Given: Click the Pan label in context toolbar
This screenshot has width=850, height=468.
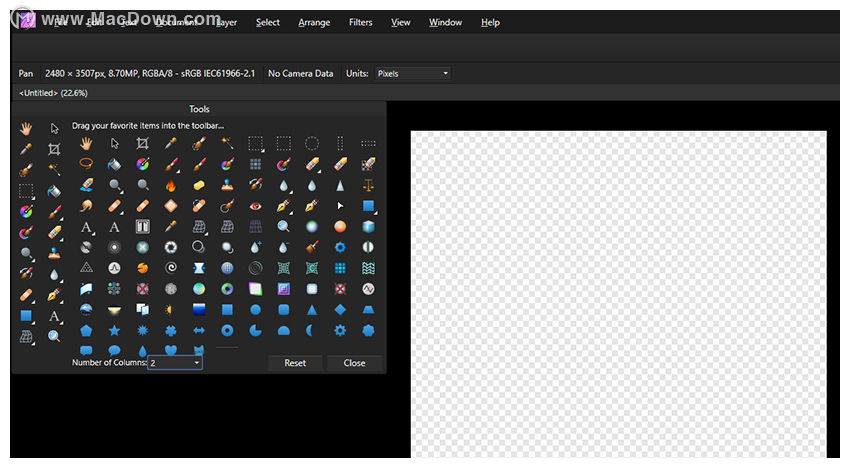Looking at the screenshot, I should click(25, 73).
